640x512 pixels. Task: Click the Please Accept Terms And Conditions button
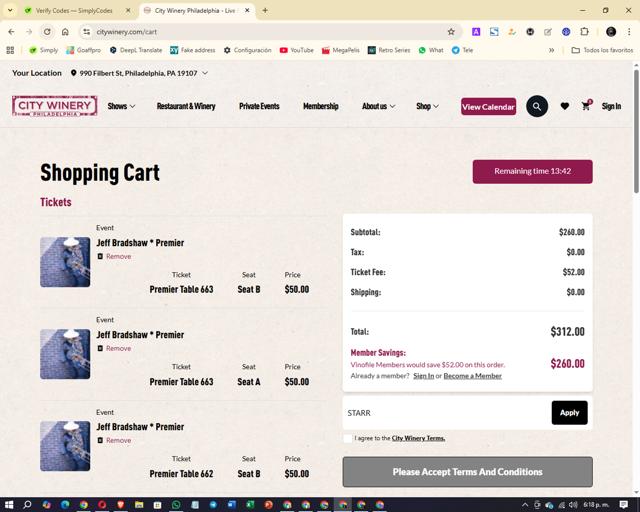click(468, 472)
